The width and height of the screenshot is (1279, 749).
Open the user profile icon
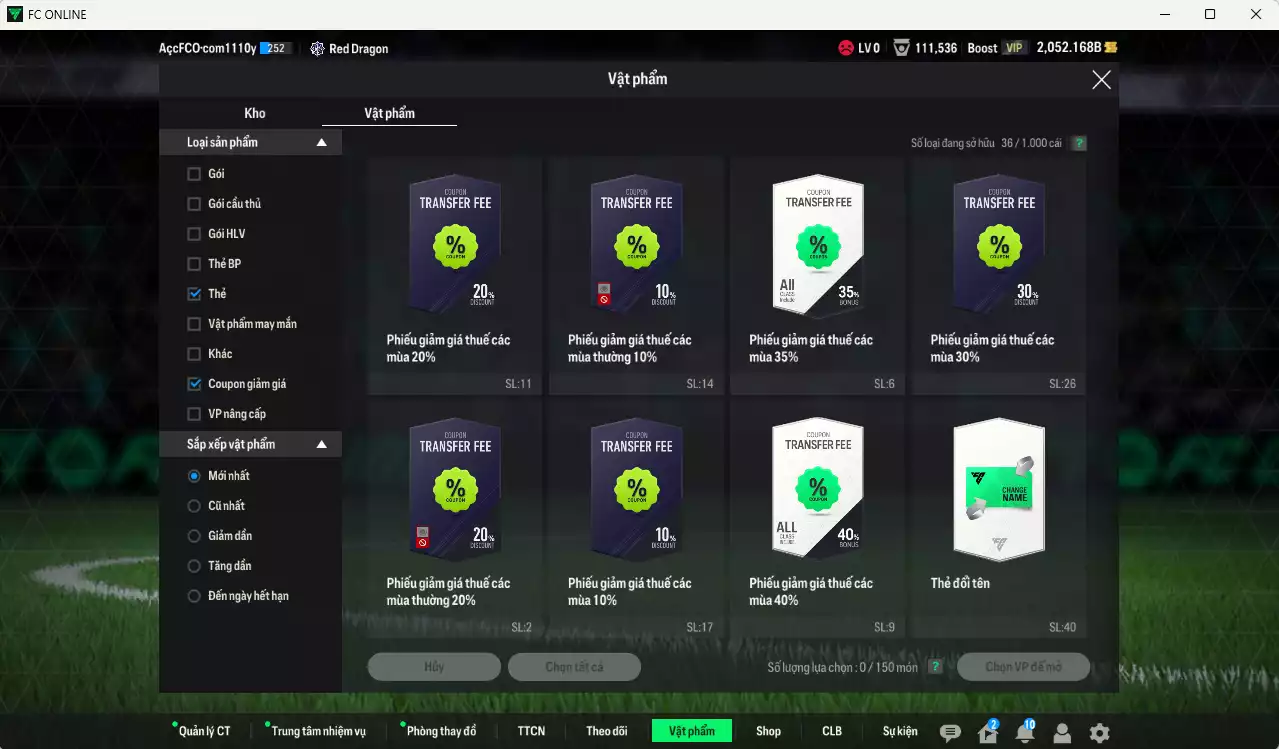coord(1062,733)
